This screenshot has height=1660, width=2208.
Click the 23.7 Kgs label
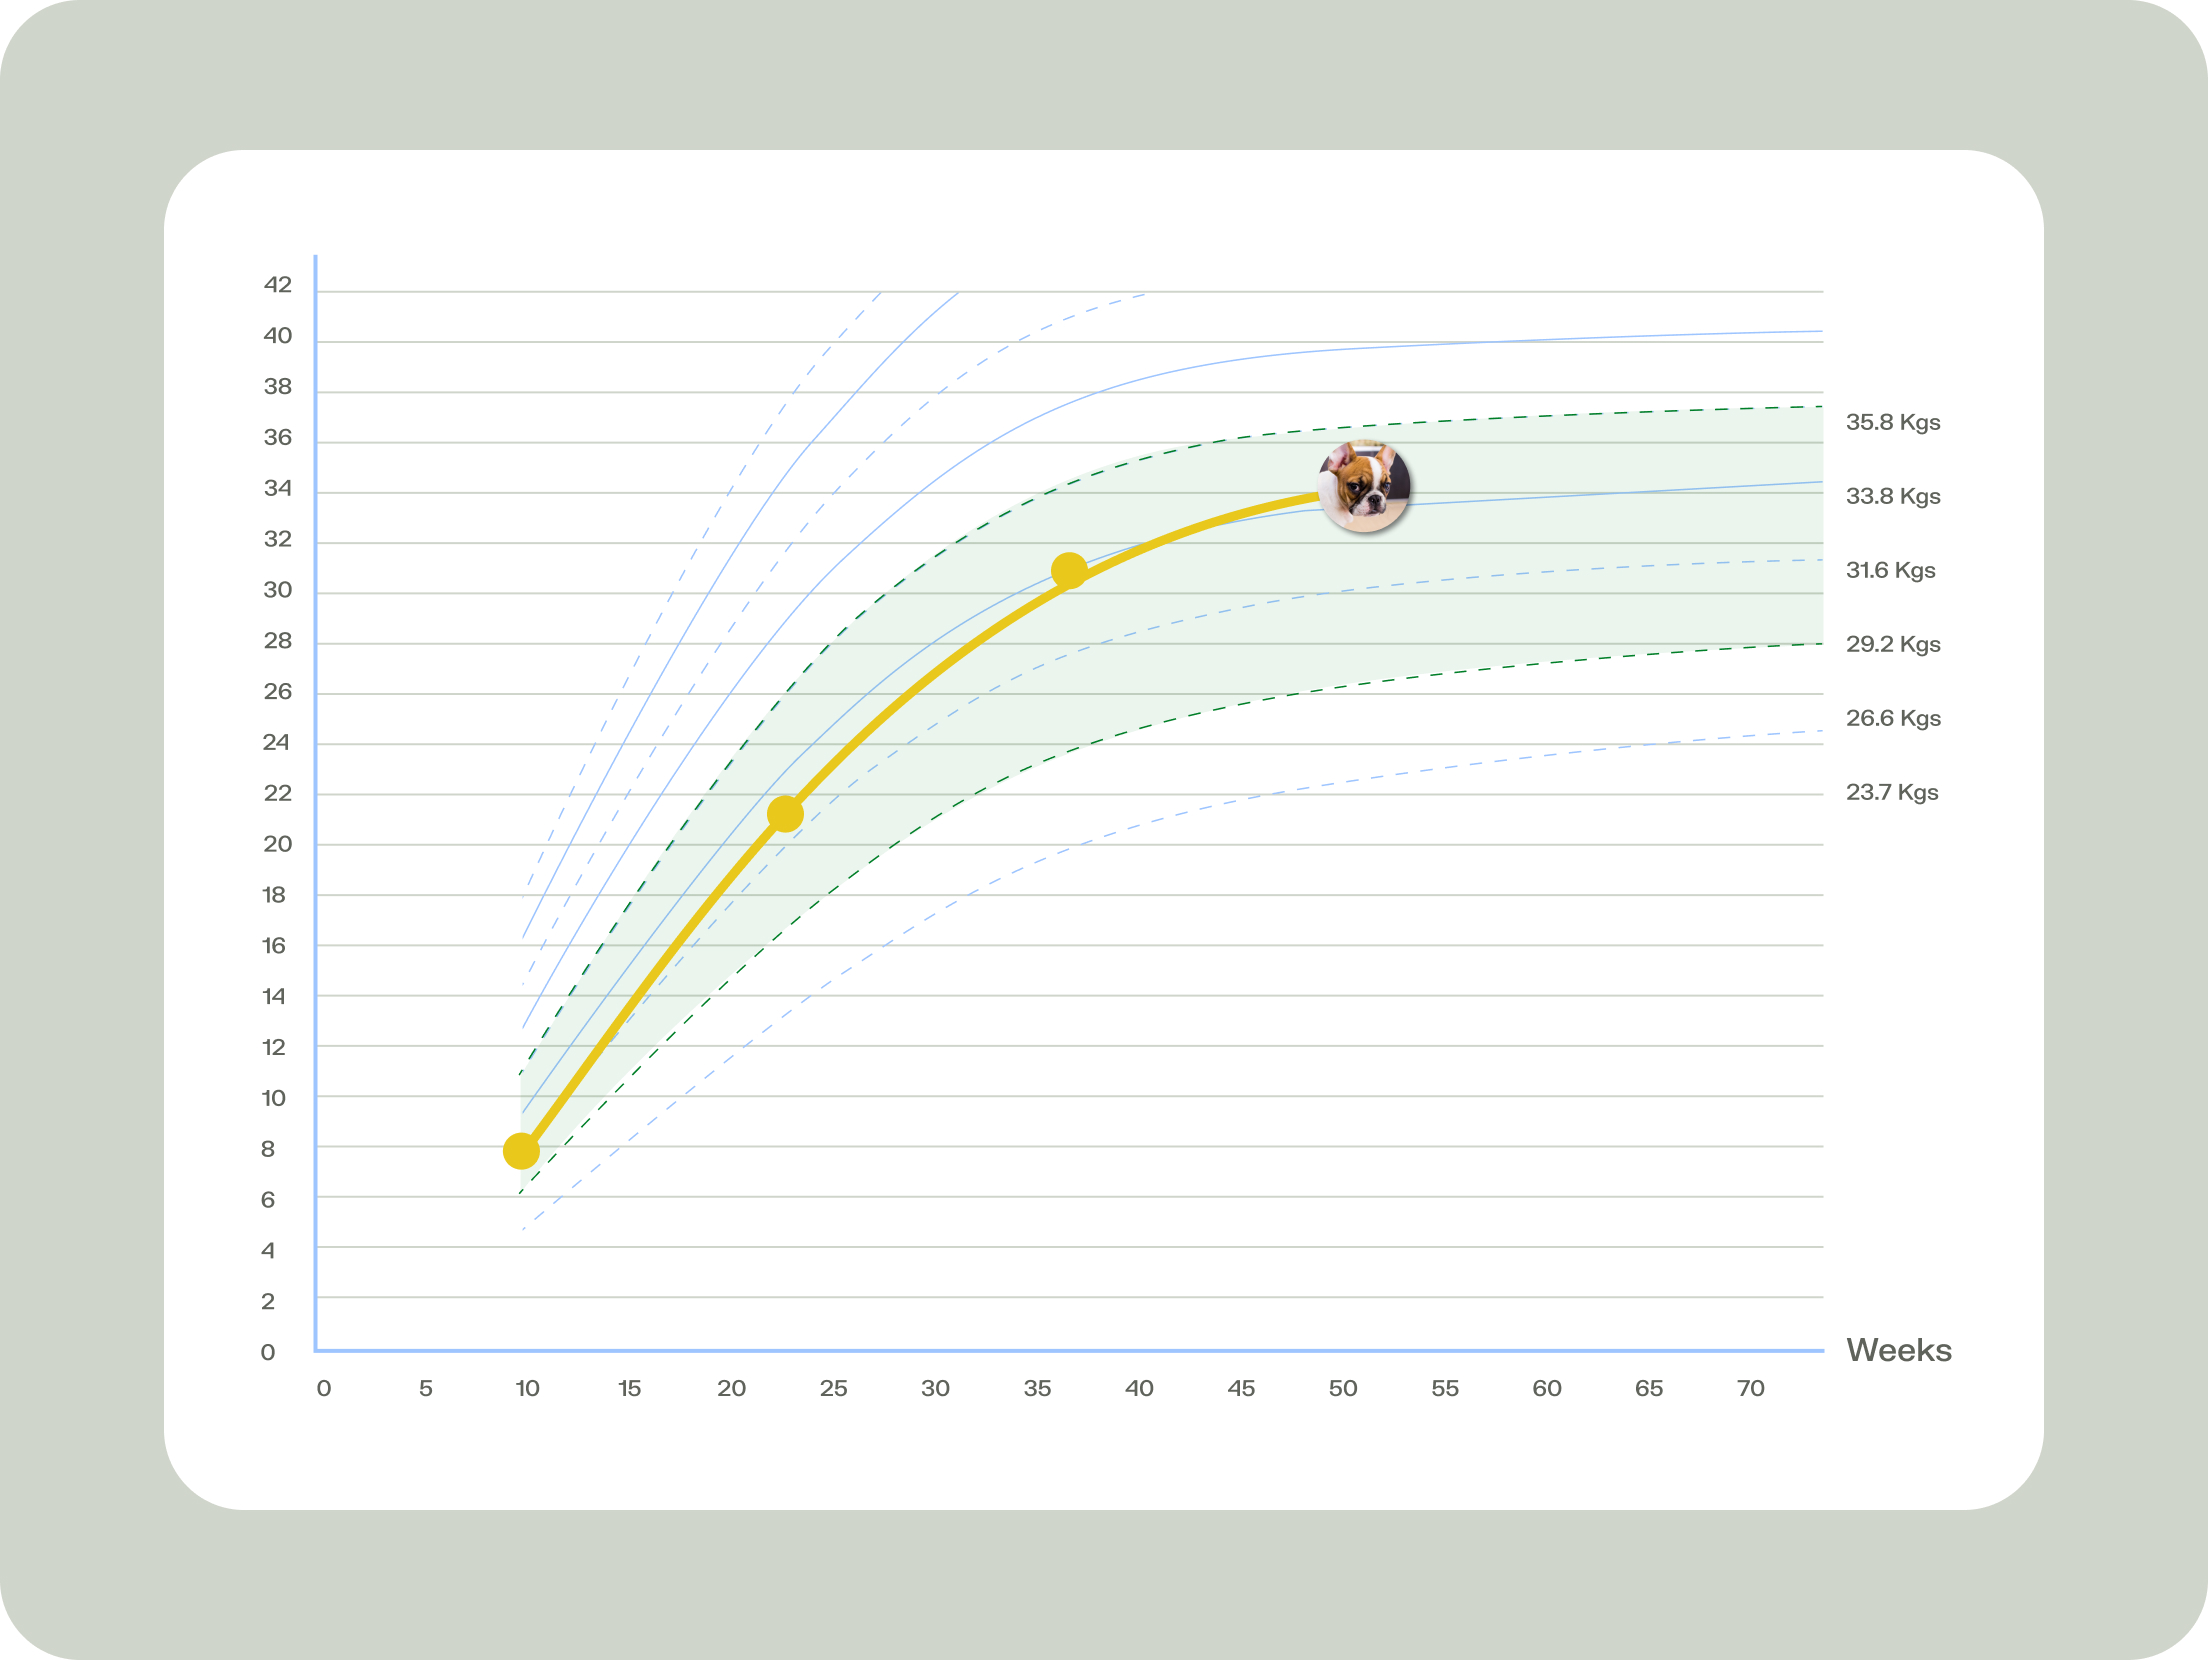click(x=1891, y=792)
